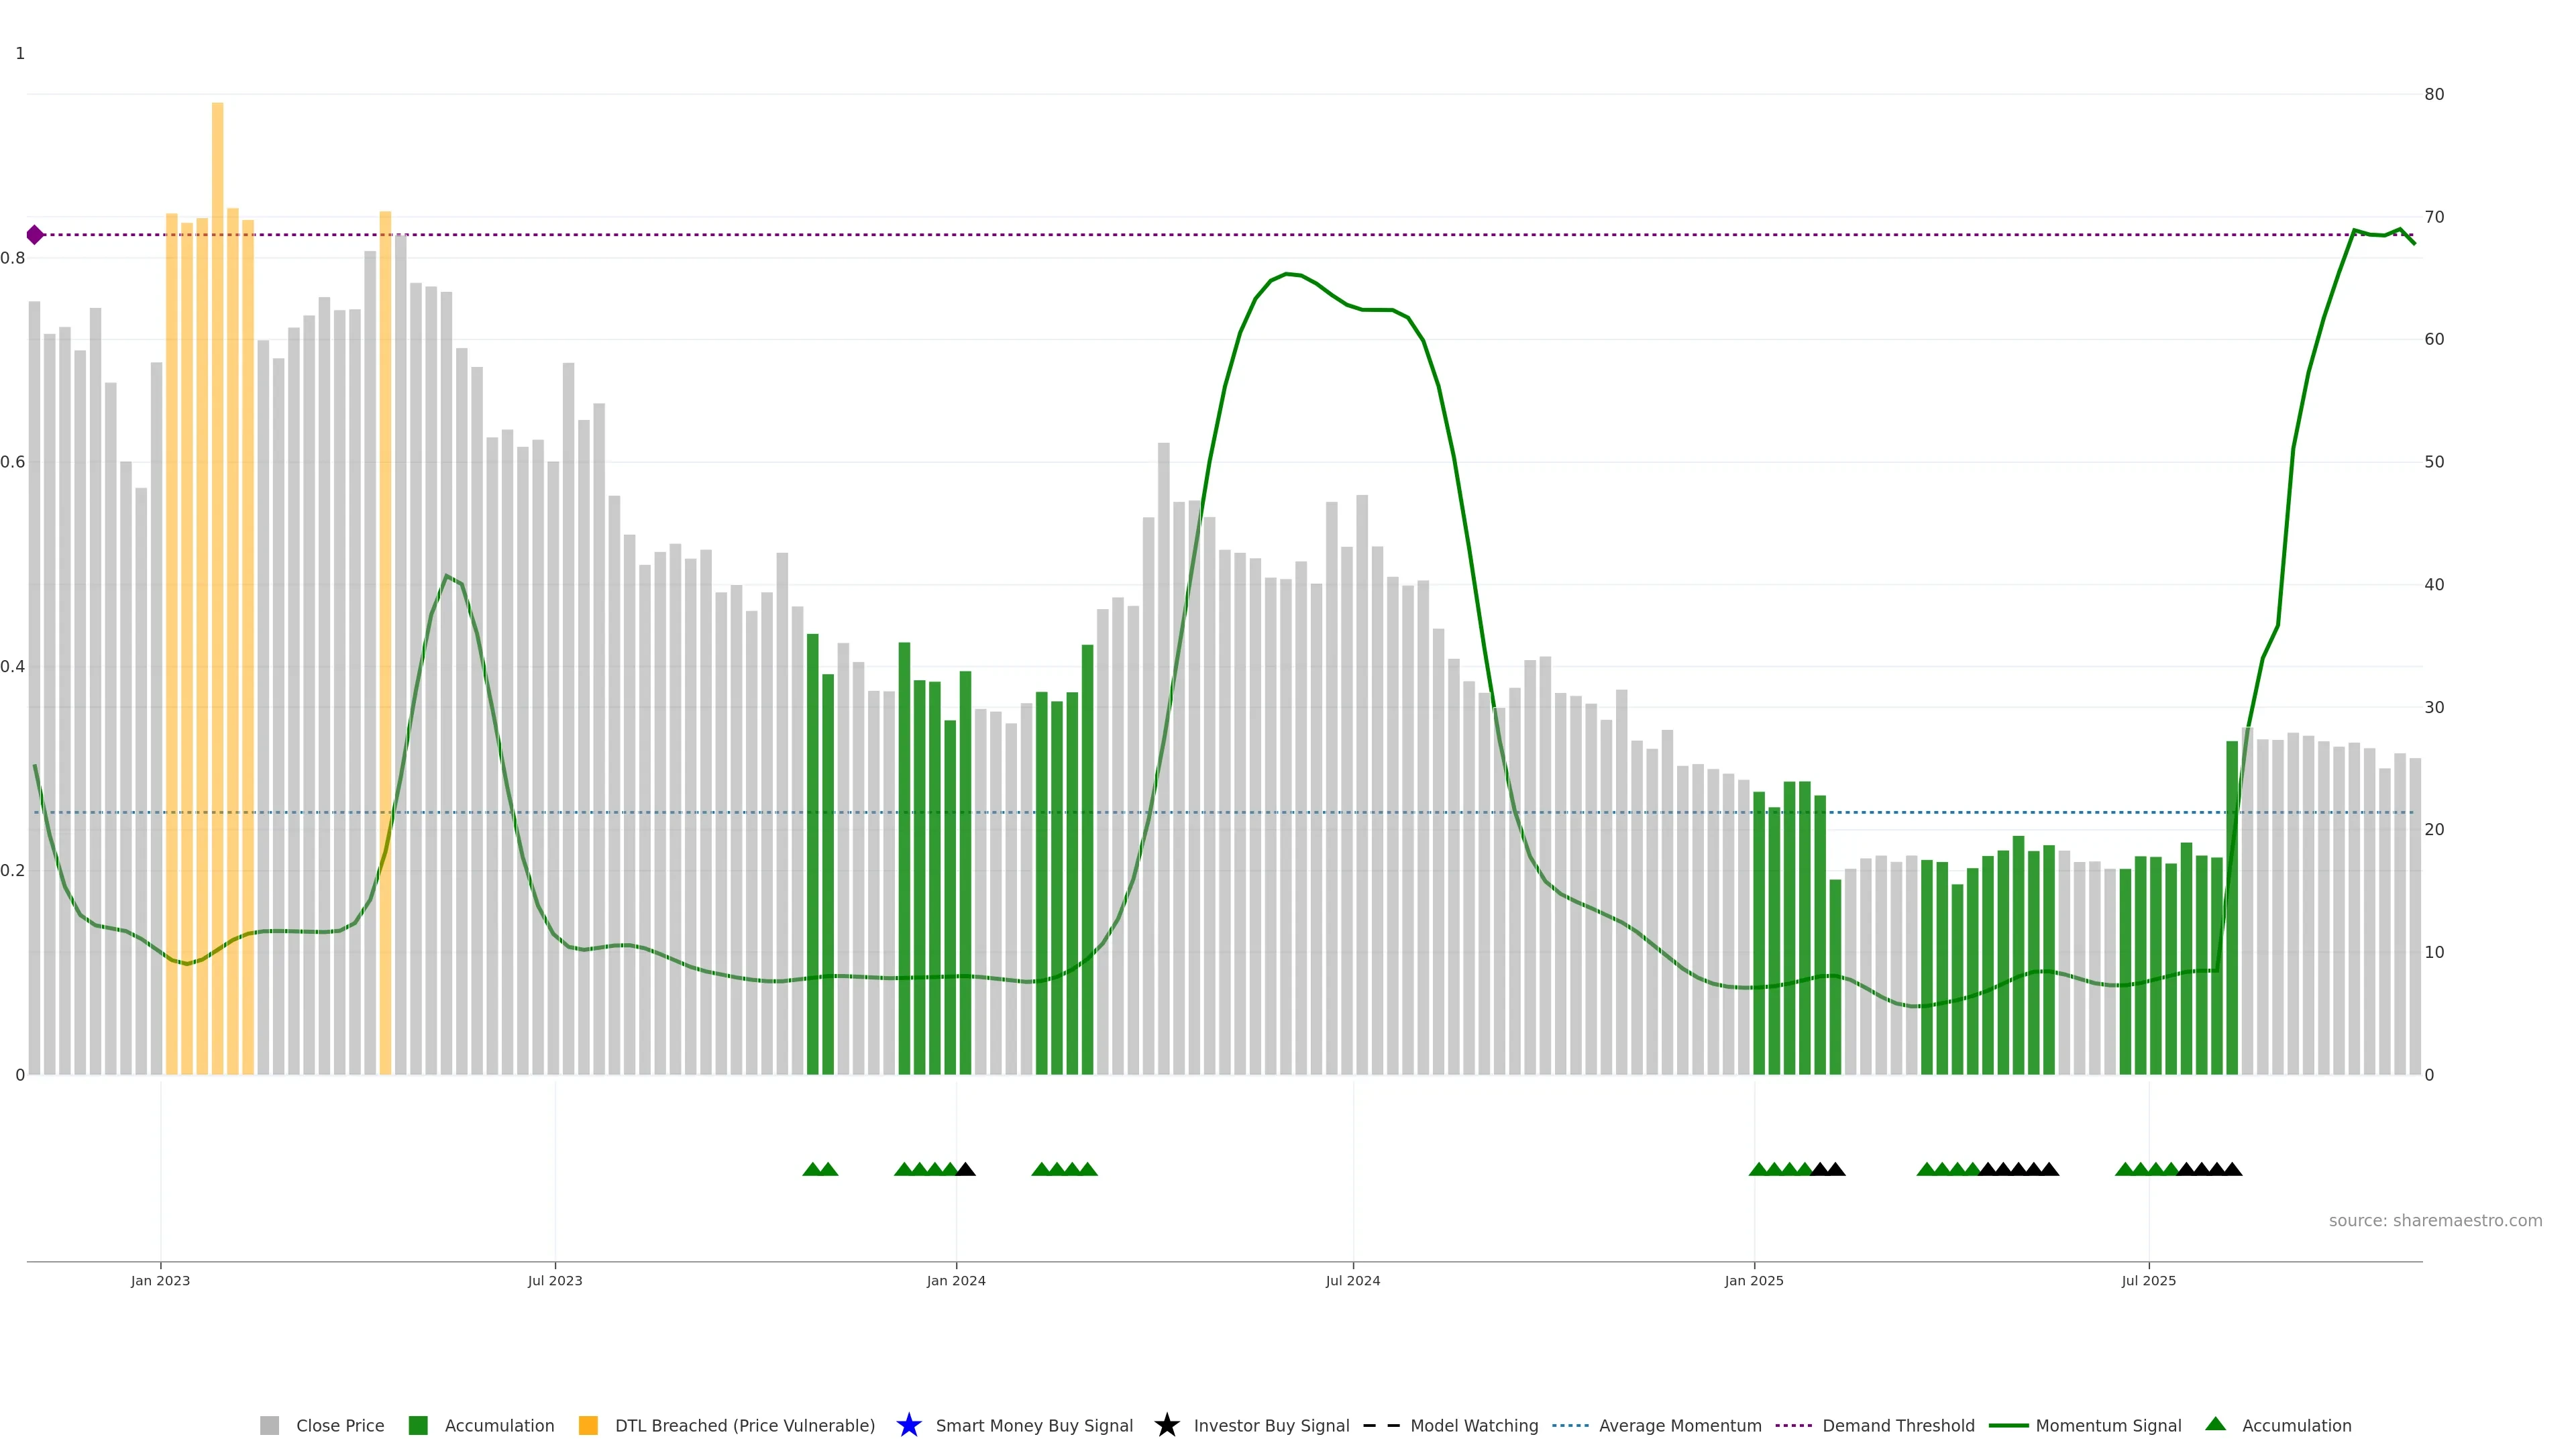Click the Jul 2024 axis label
Viewport: 2576px width, 1449px height.
pos(1352,1280)
